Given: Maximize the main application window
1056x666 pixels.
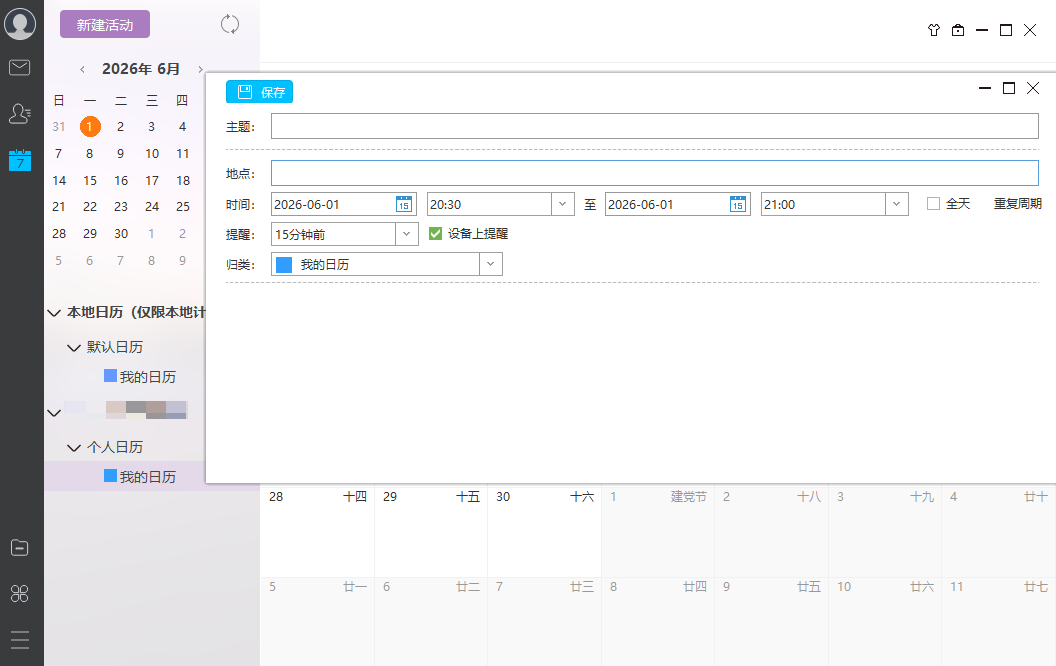Looking at the screenshot, I should [x=1005, y=30].
